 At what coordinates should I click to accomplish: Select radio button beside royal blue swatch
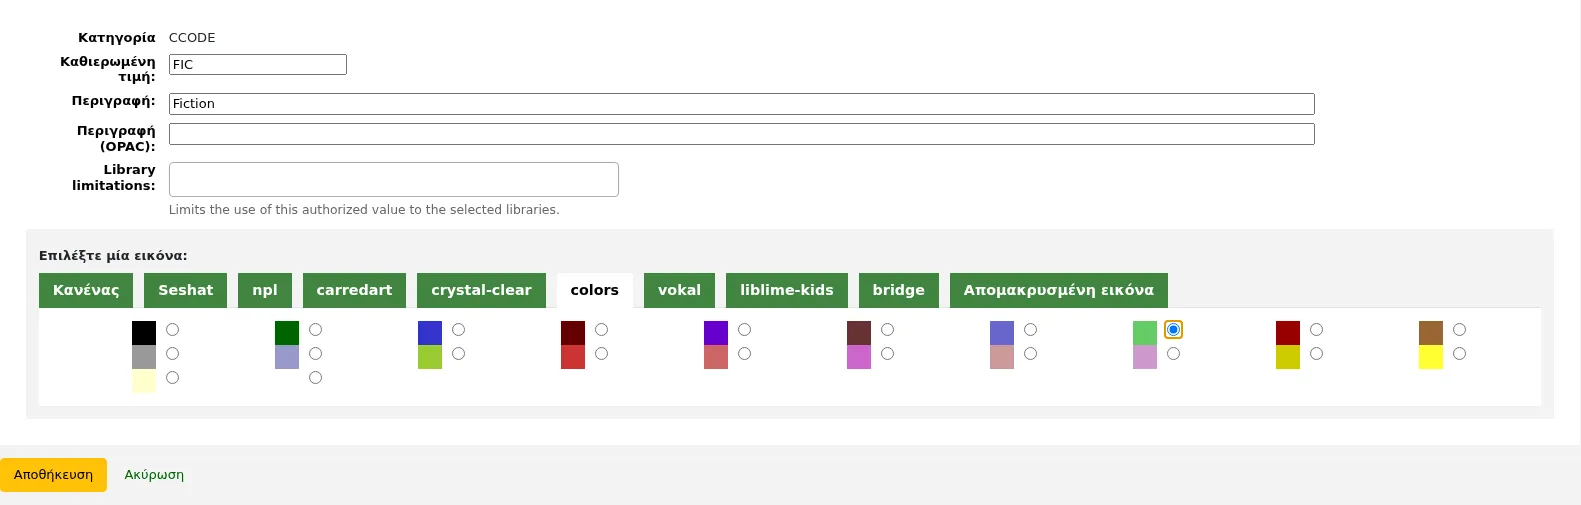(459, 330)
